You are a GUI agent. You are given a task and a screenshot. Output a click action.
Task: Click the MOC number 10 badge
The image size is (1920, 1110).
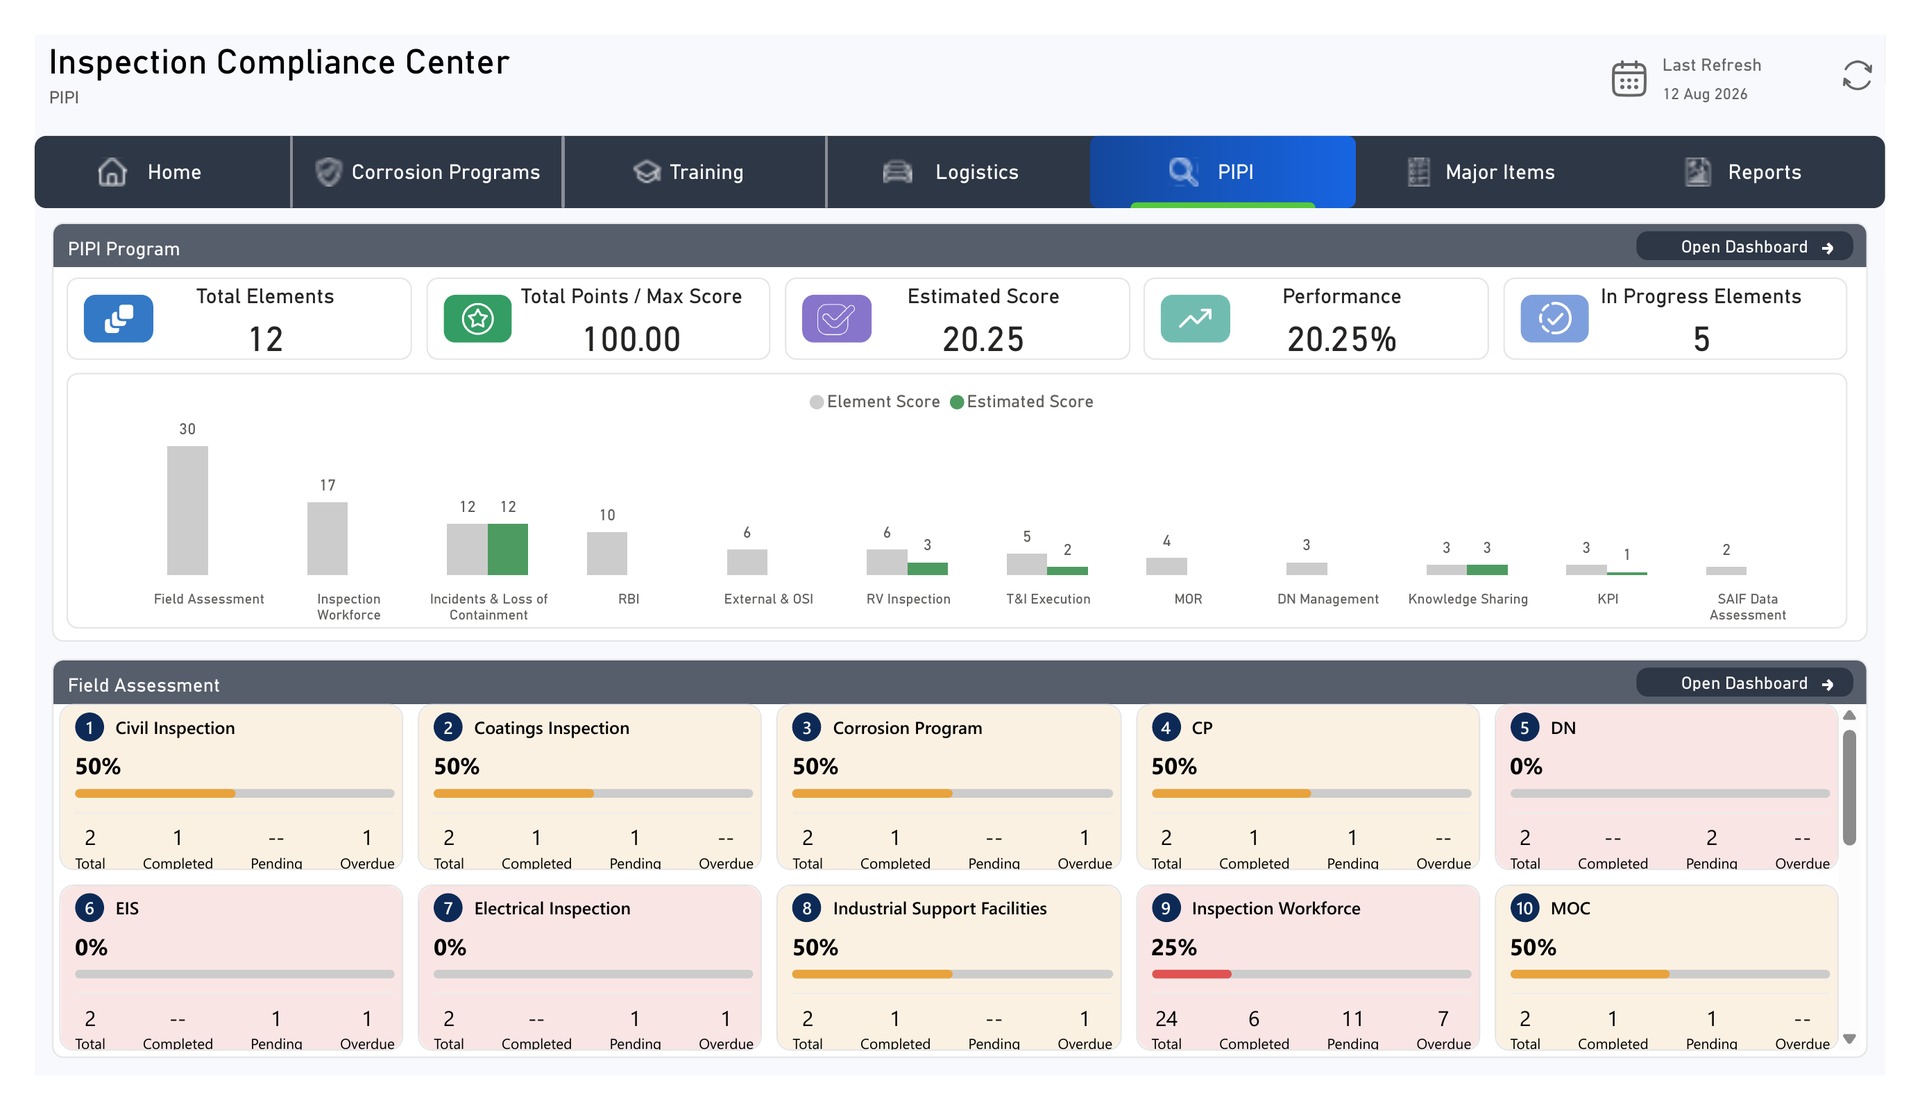click(1524, 908)
